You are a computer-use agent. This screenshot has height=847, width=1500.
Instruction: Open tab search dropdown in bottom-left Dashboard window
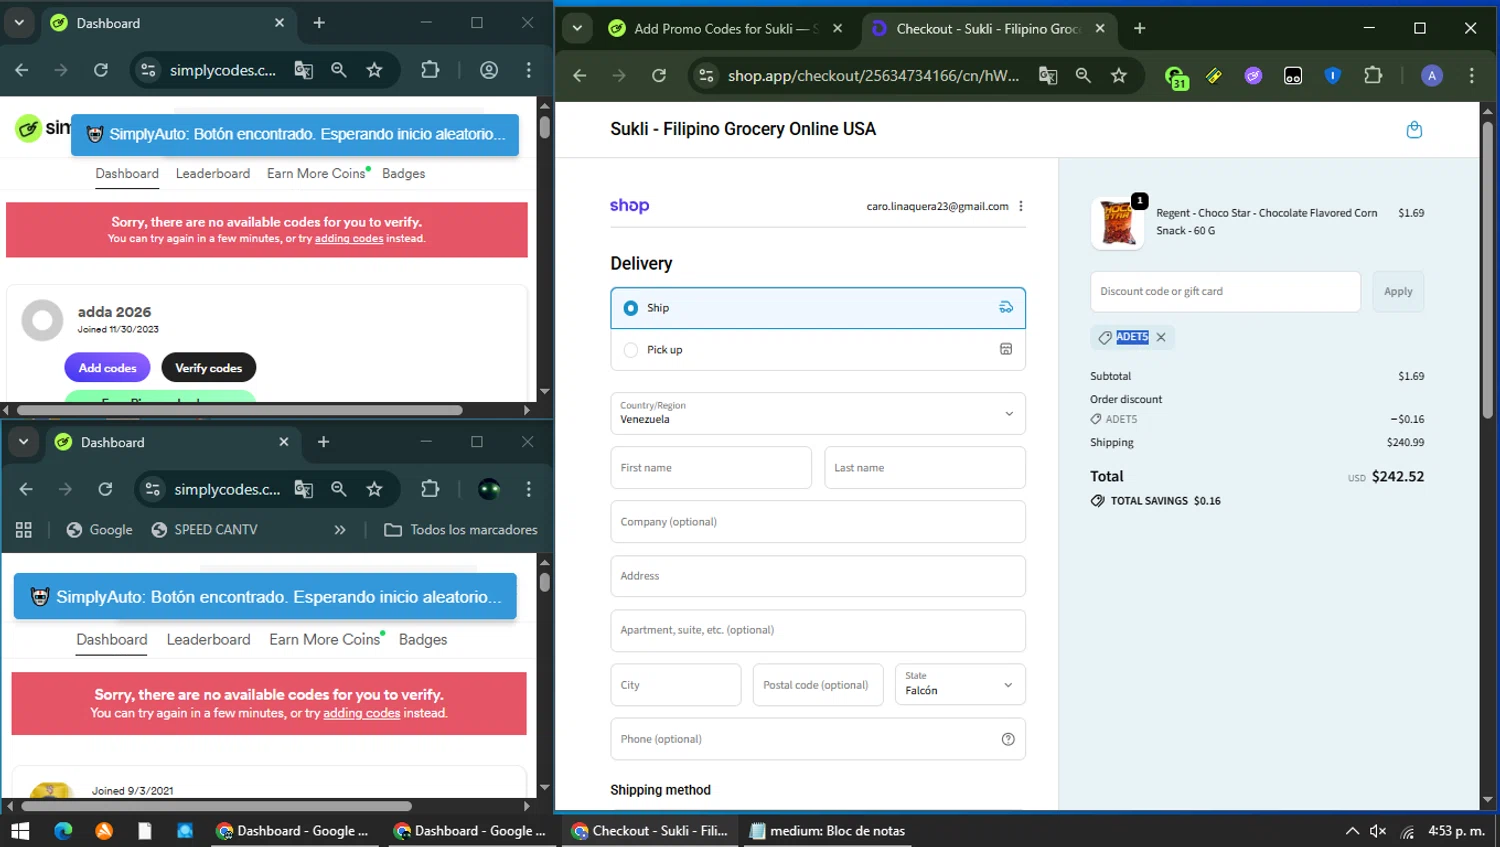point(23,441)
